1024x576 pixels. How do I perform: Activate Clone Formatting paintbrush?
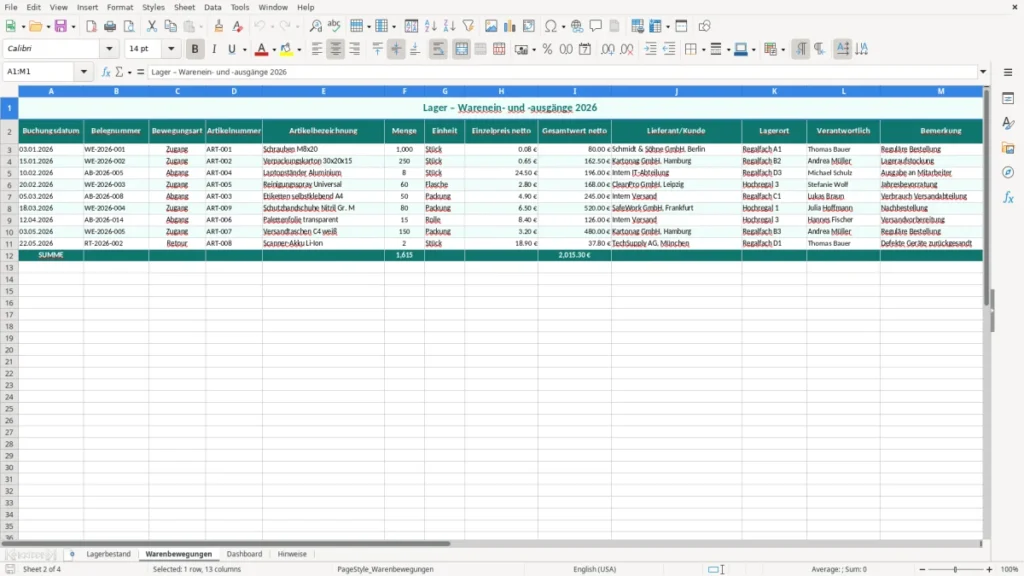tap(219, 26)
